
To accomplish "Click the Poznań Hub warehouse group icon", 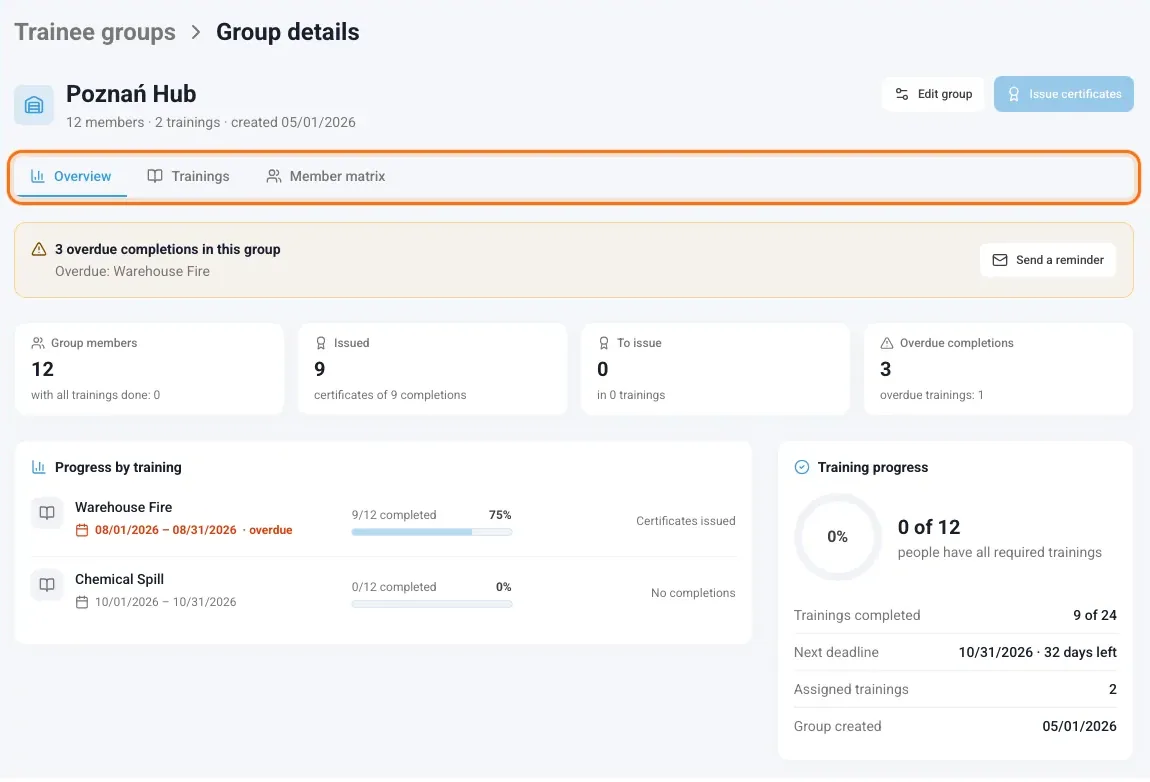I will (x=34, y=106).
